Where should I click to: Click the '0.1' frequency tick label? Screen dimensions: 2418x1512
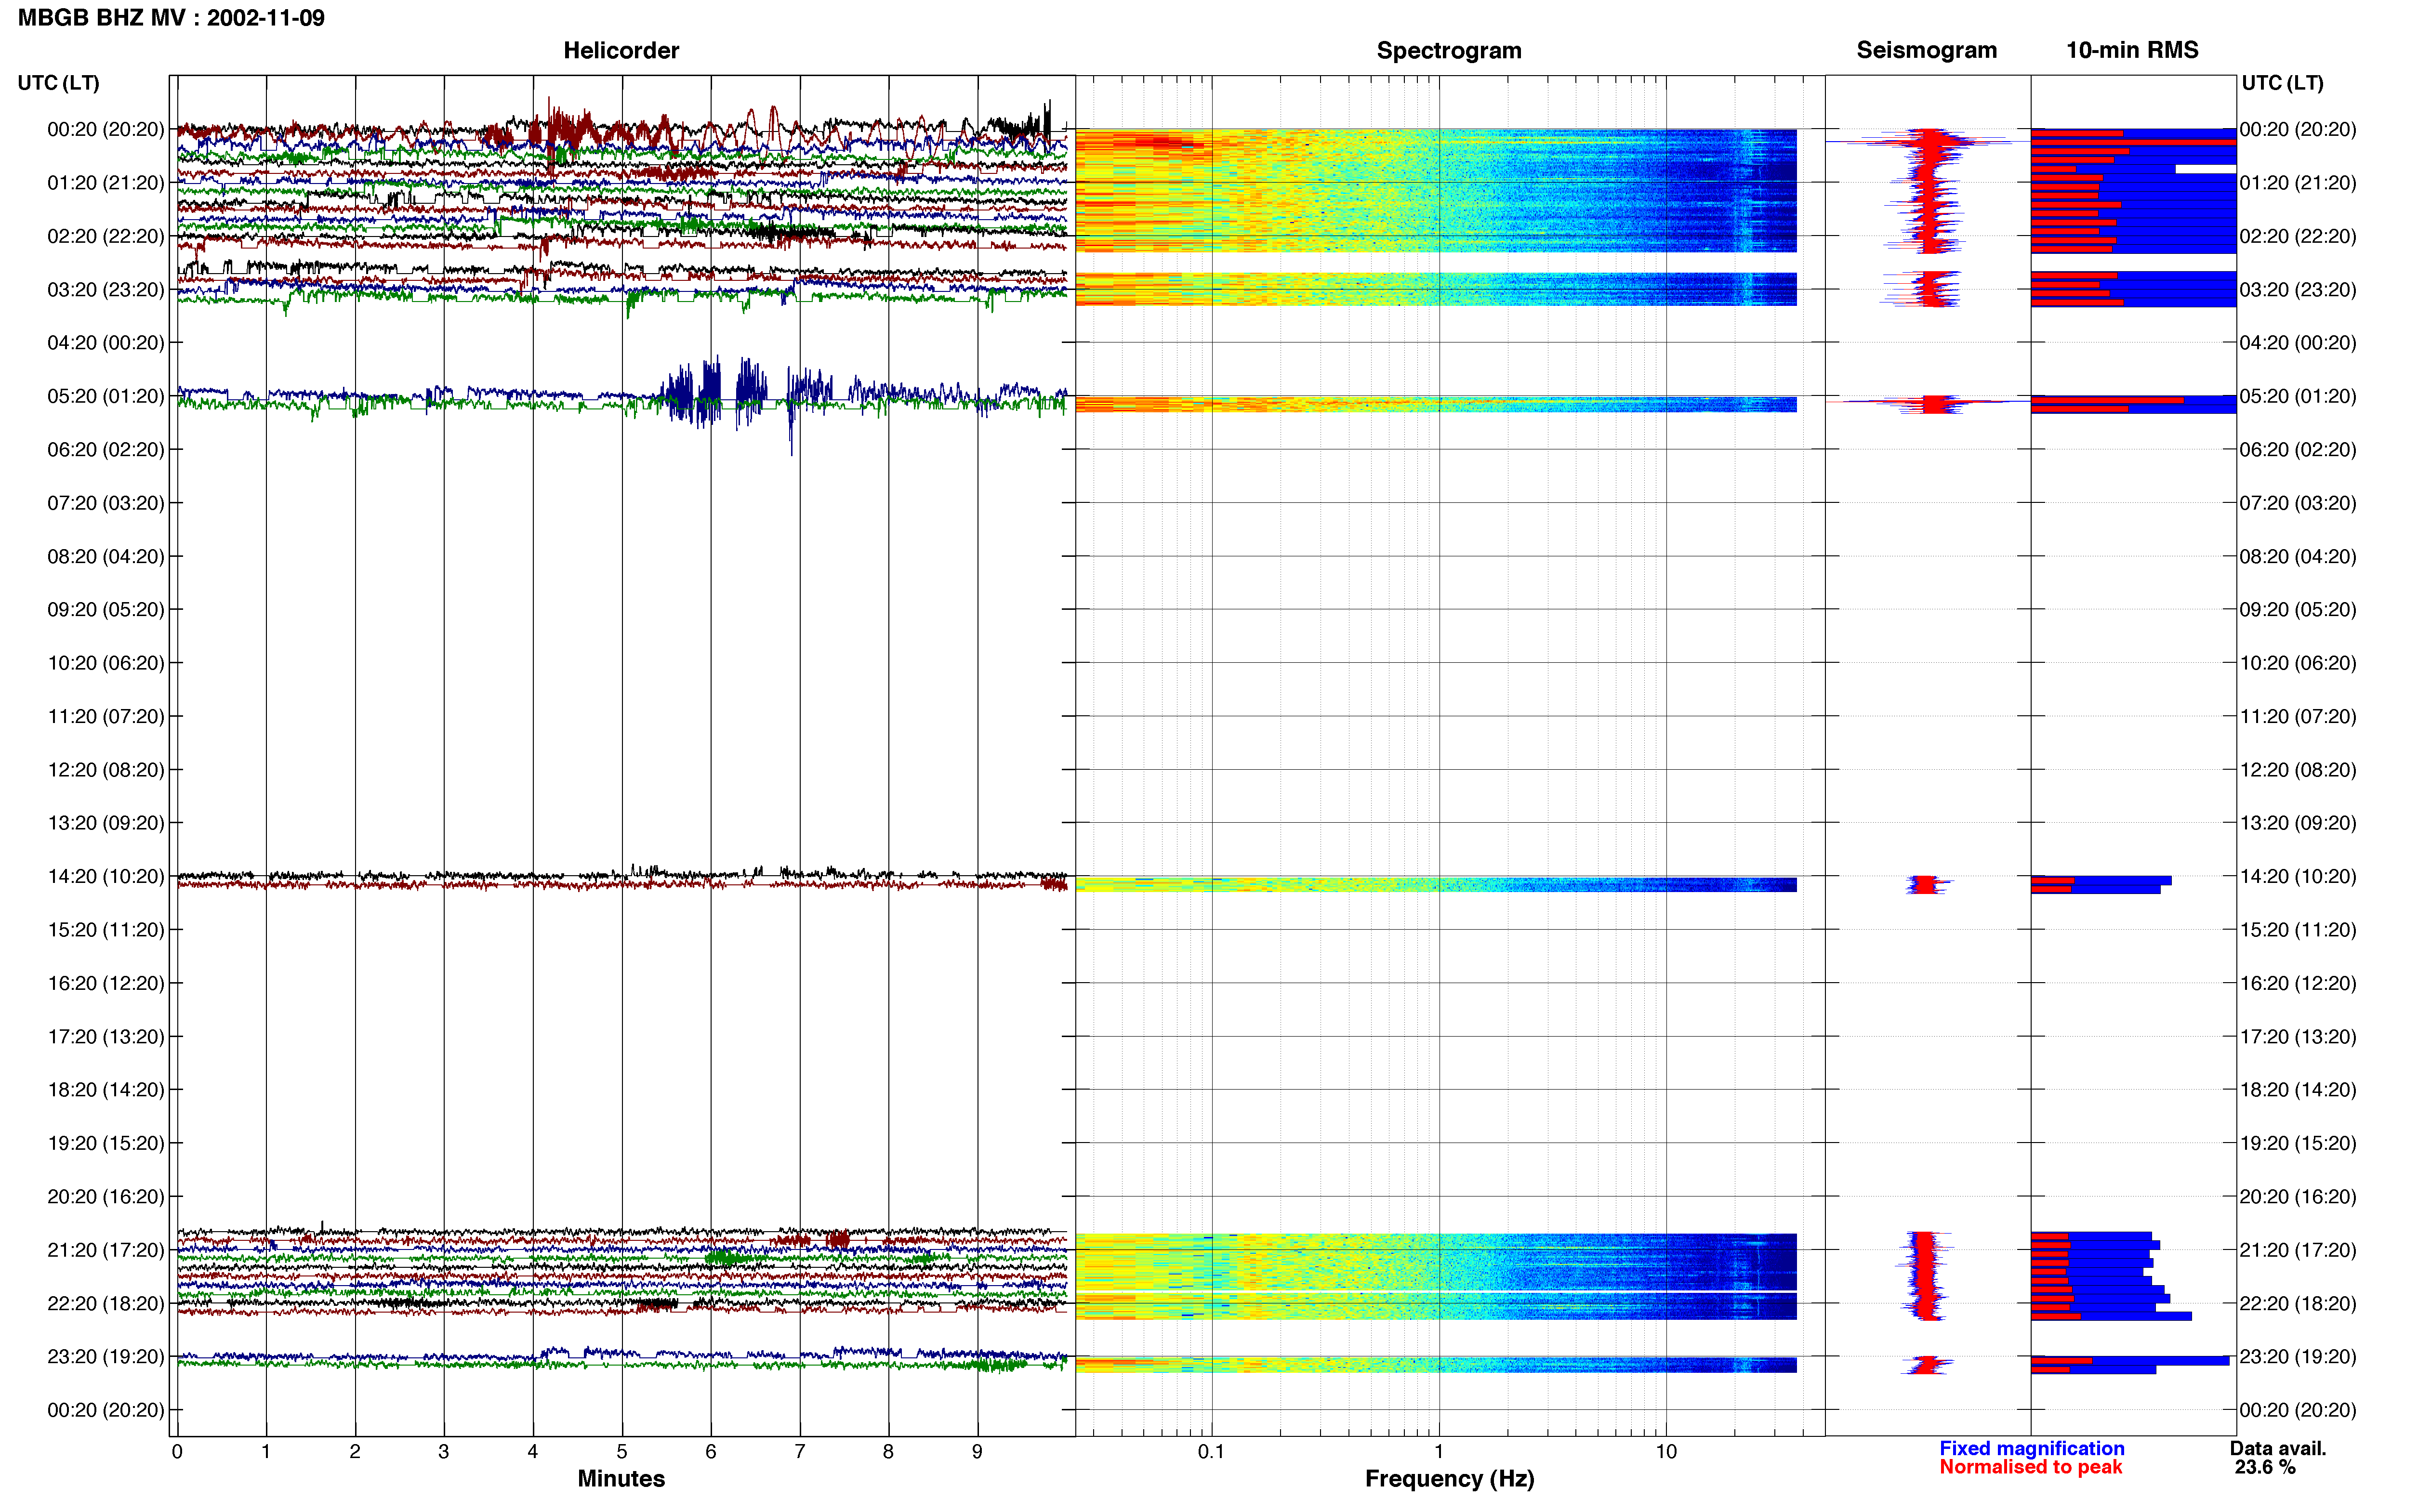point(1211,1451)
